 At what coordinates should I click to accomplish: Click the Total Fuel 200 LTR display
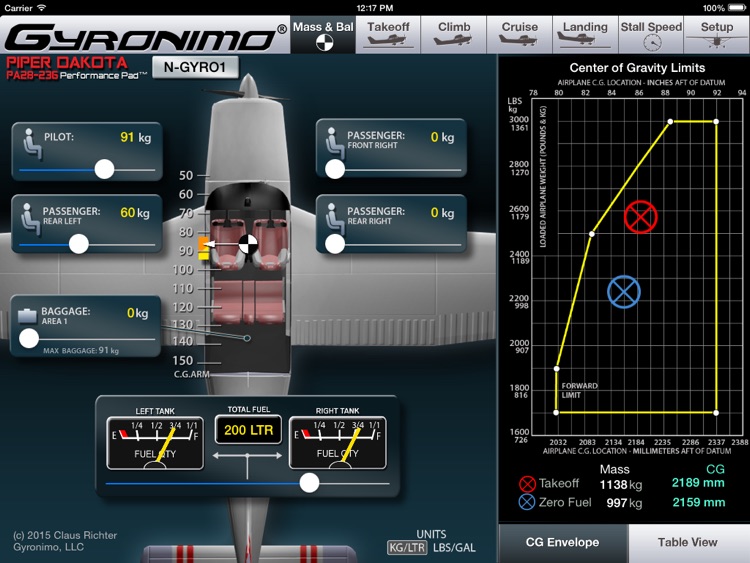248,430
